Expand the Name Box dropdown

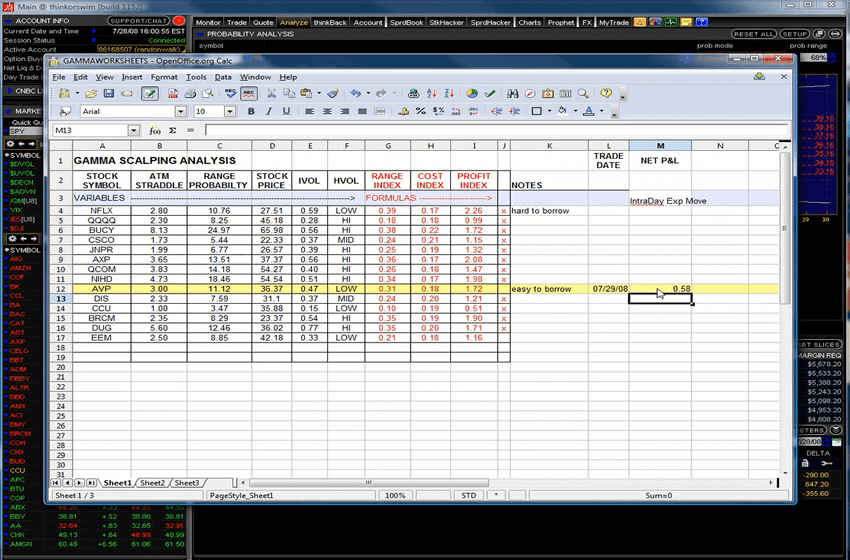click(133, 130)
